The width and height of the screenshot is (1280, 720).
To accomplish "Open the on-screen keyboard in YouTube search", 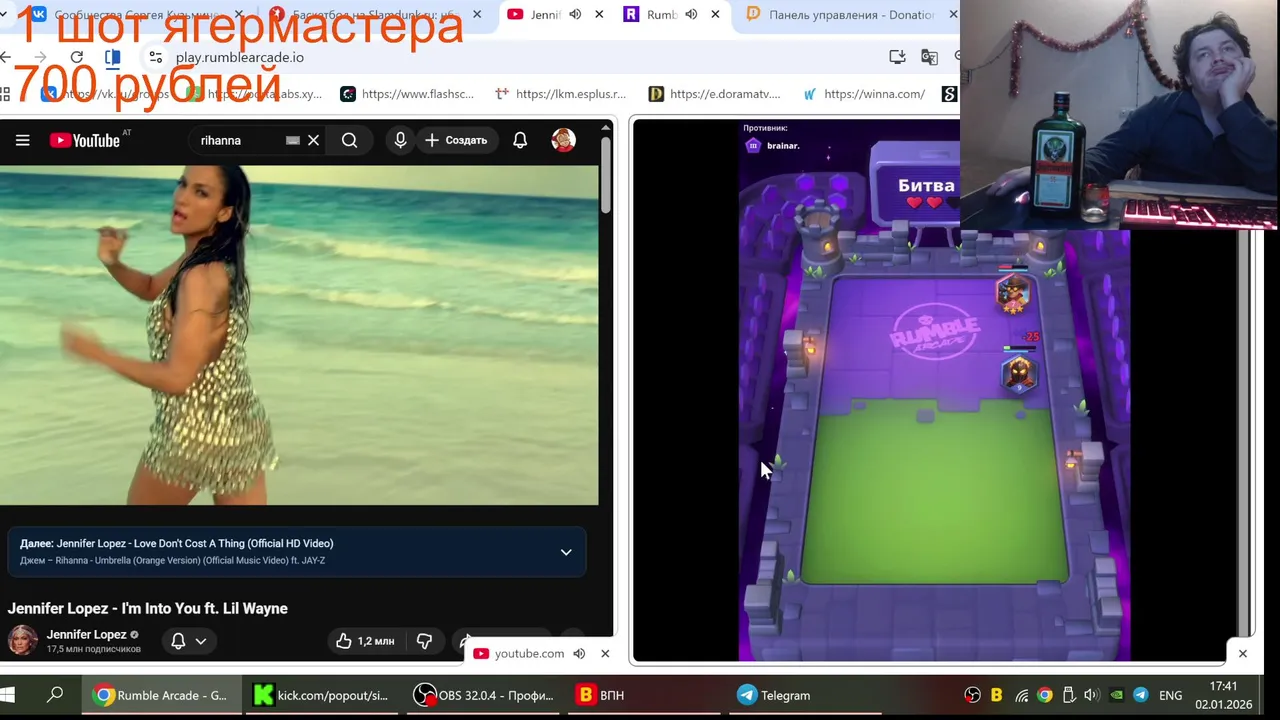I will point(292,140).
